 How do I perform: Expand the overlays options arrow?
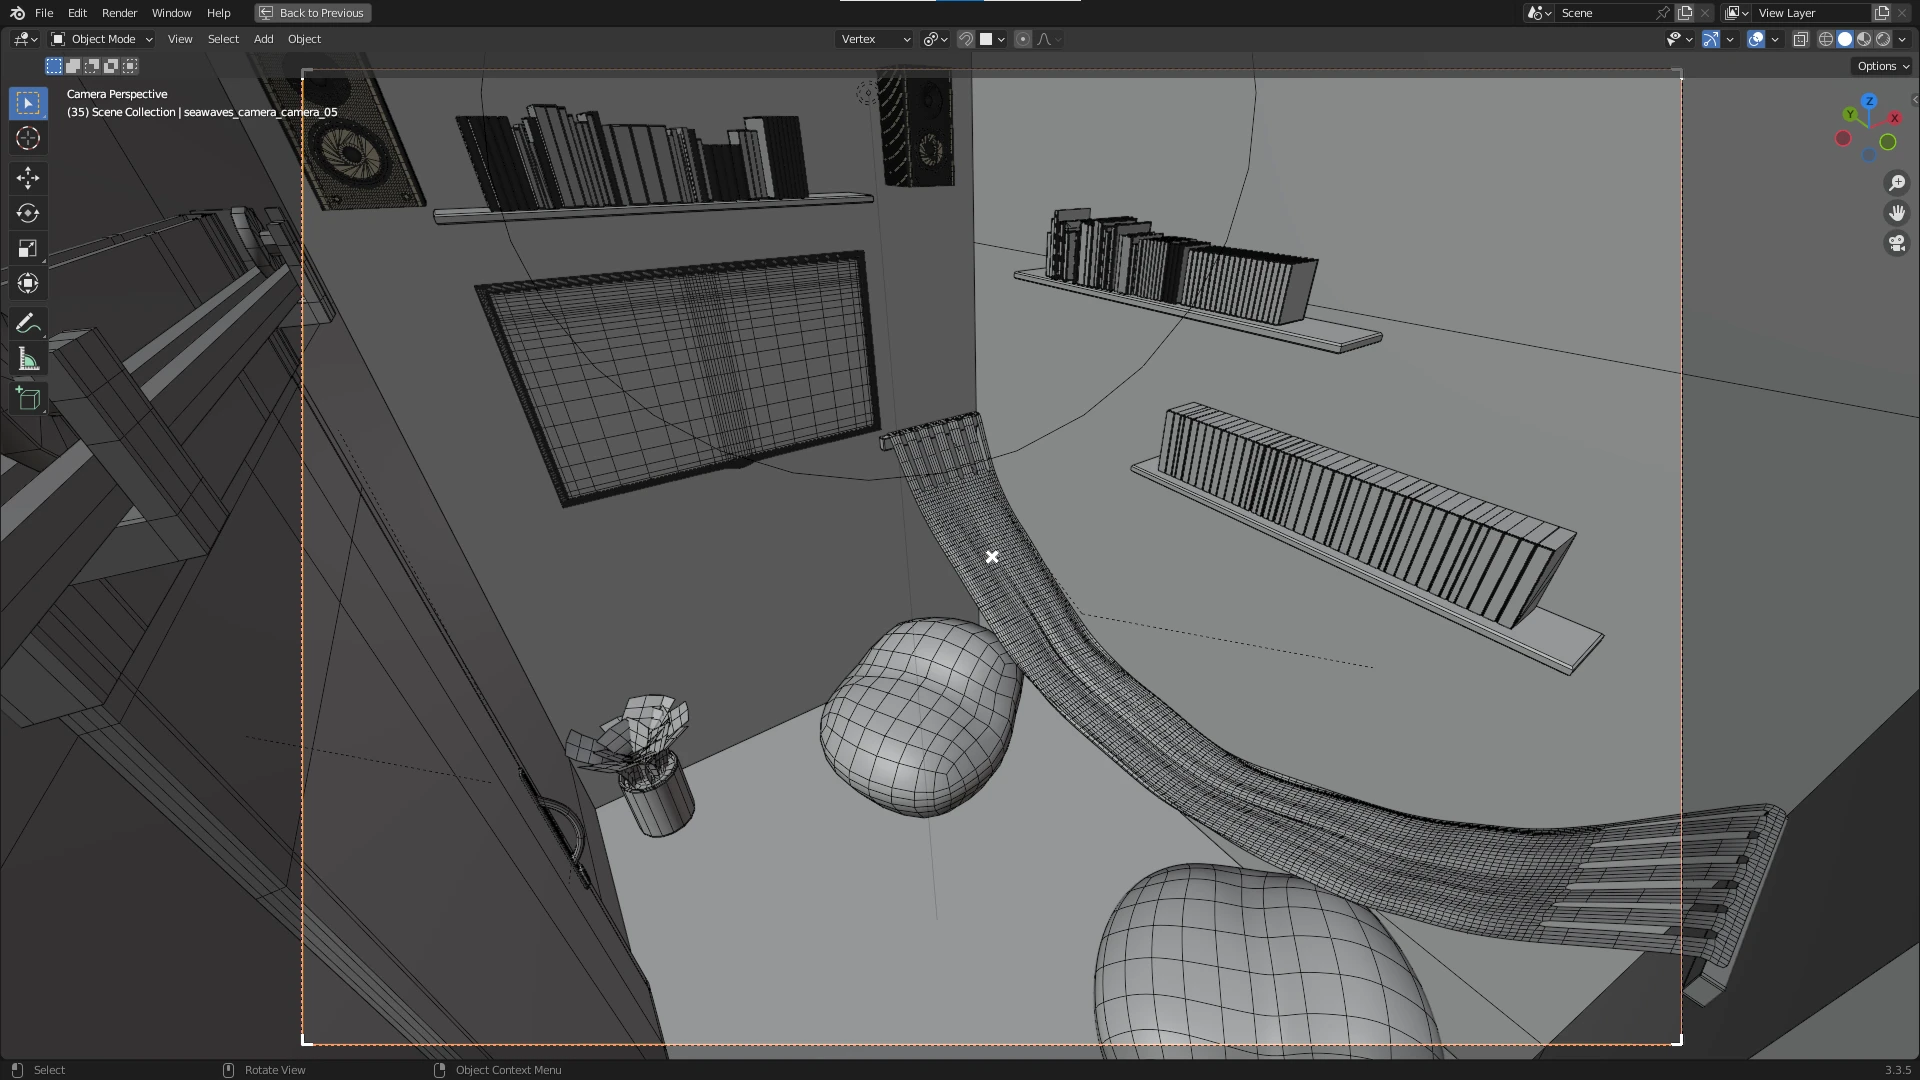[x=1775, y=39]
